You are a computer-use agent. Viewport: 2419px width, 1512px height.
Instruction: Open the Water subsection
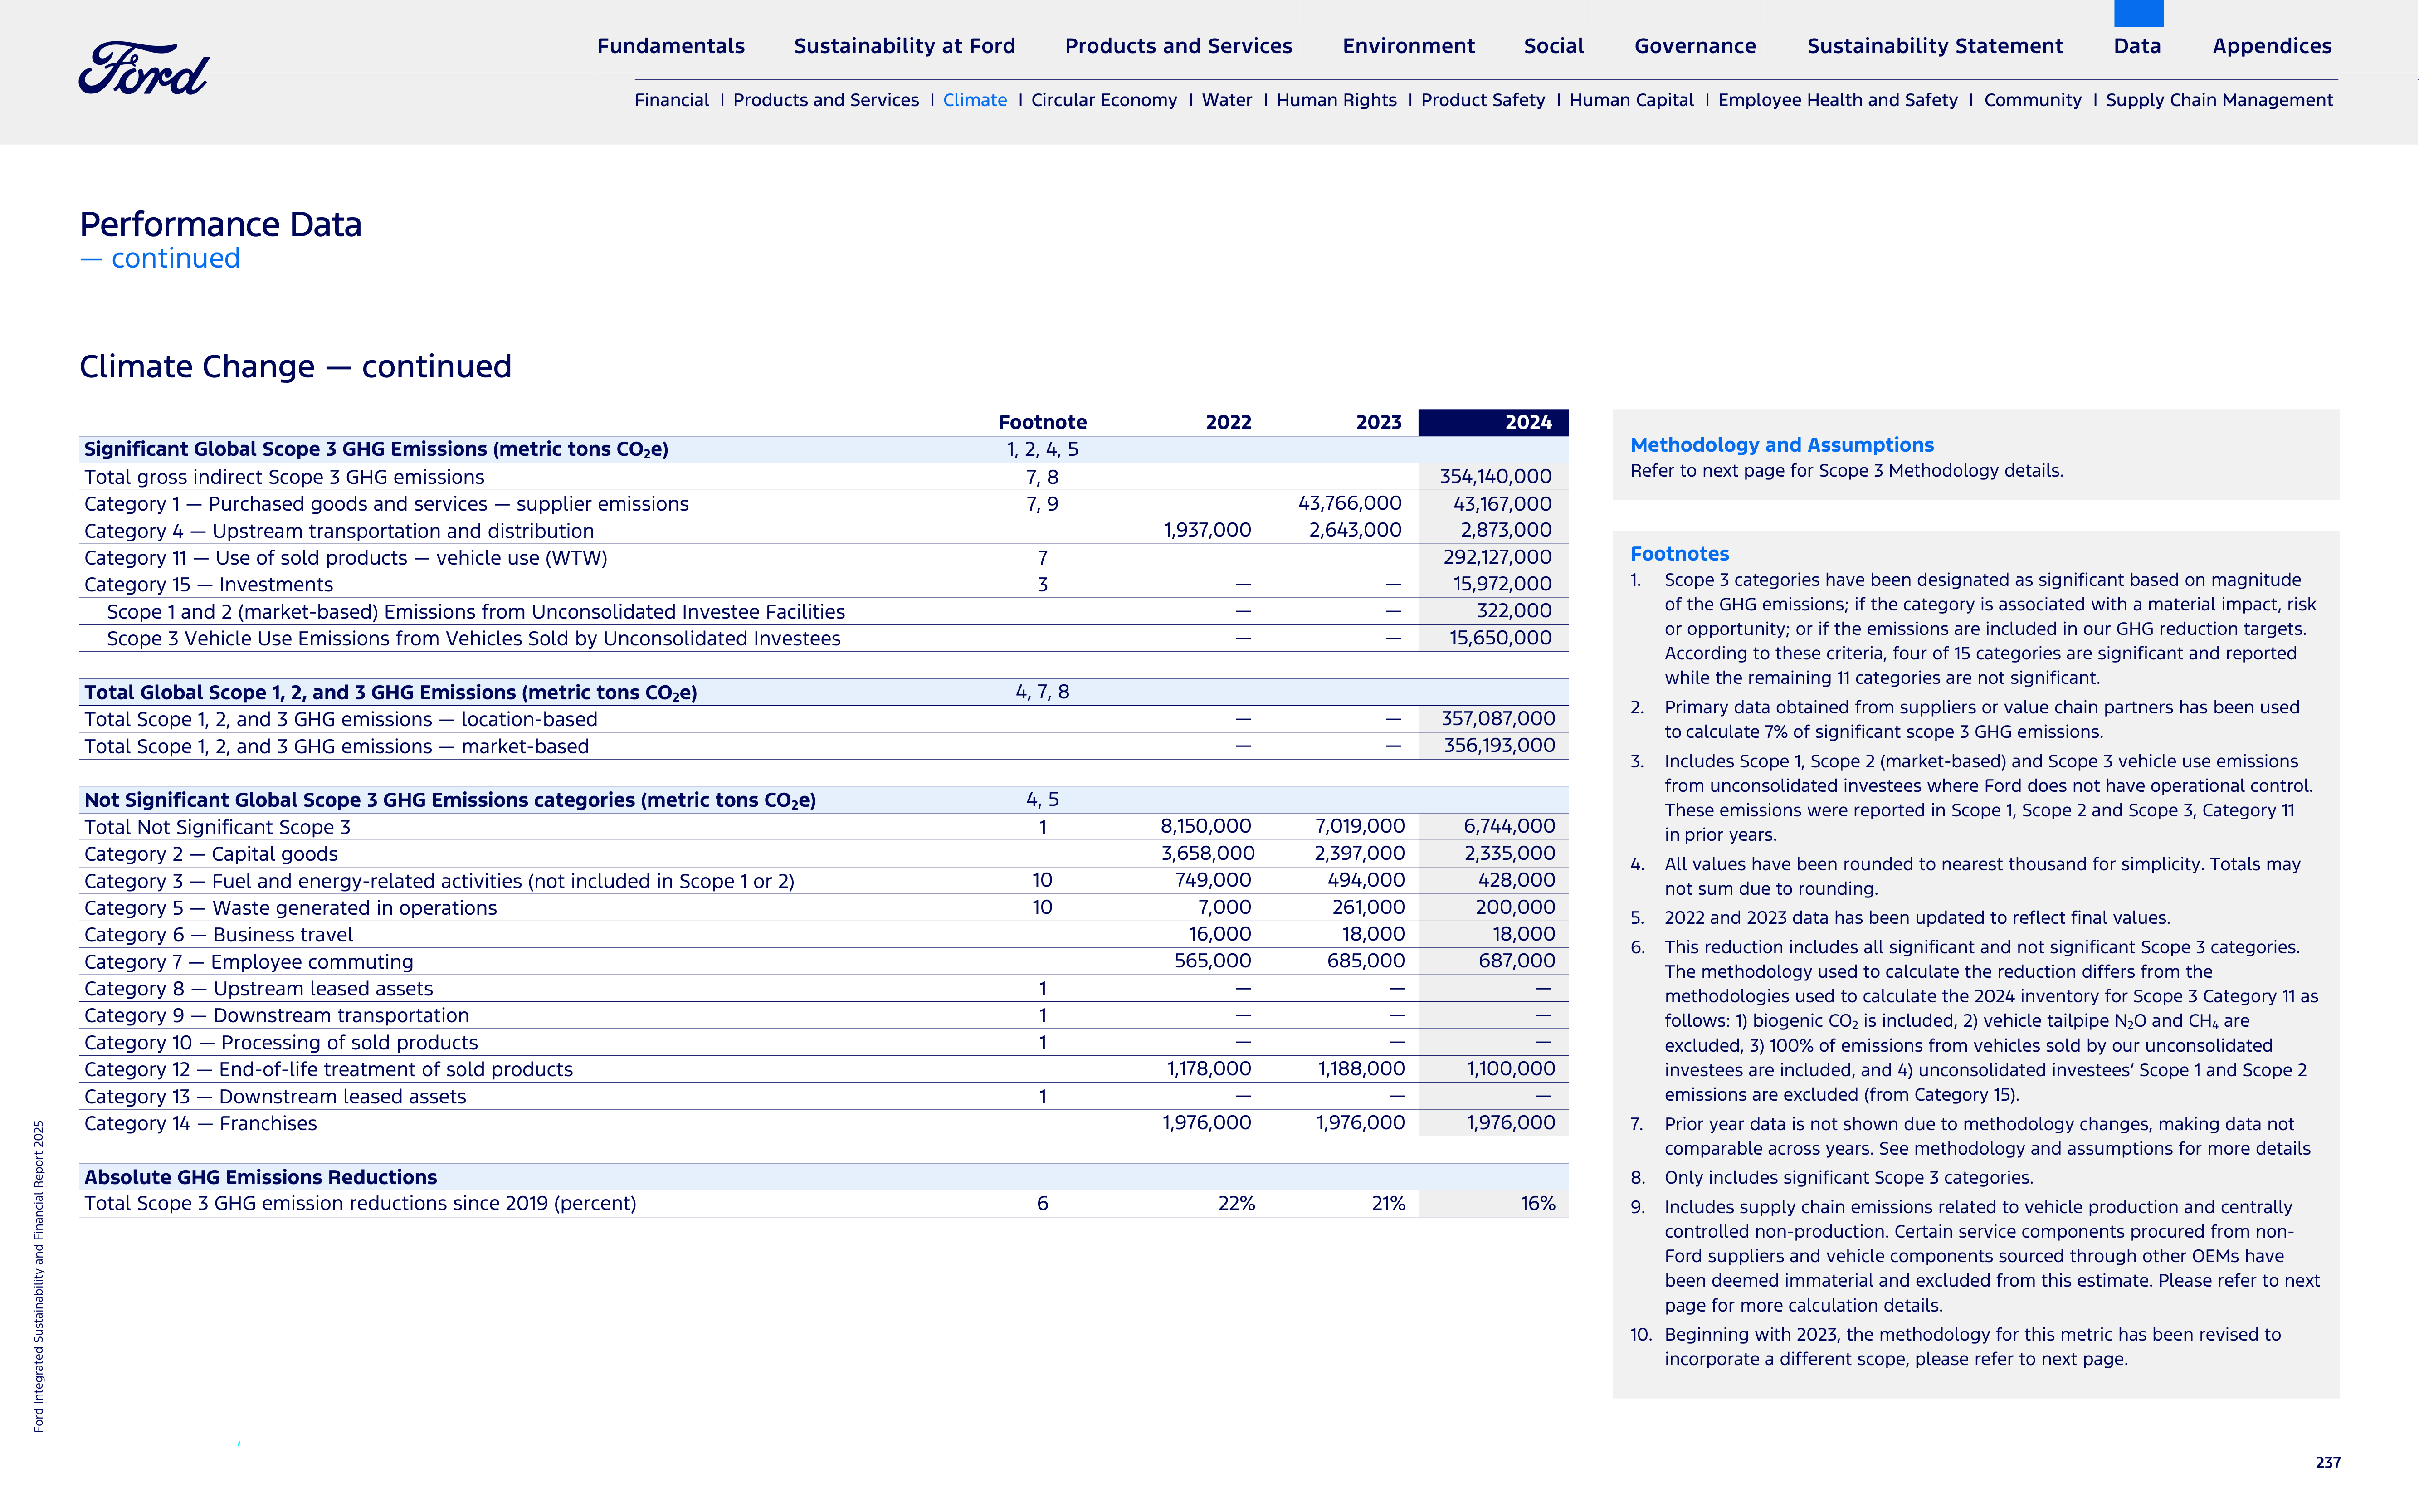(1227, 100)
